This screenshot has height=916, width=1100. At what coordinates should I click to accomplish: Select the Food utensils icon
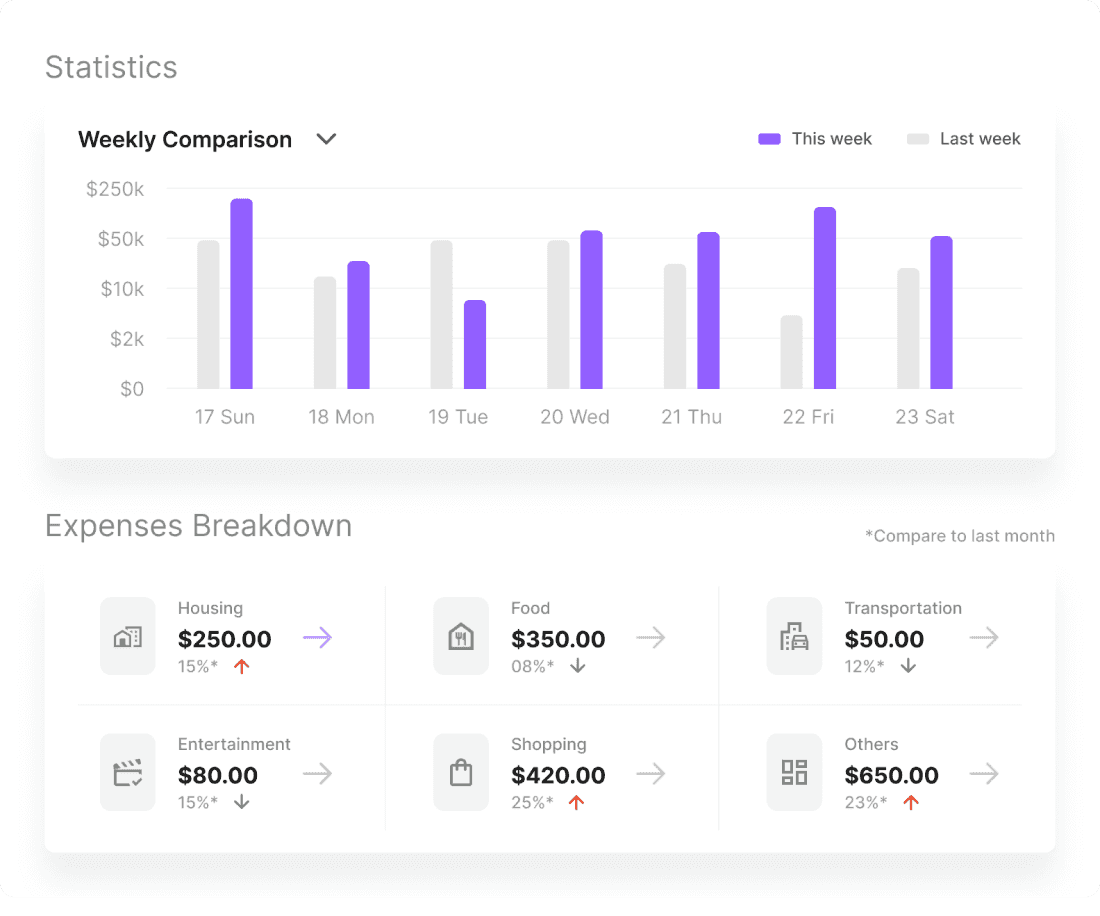pyautogui.click(x=461, y=637)
